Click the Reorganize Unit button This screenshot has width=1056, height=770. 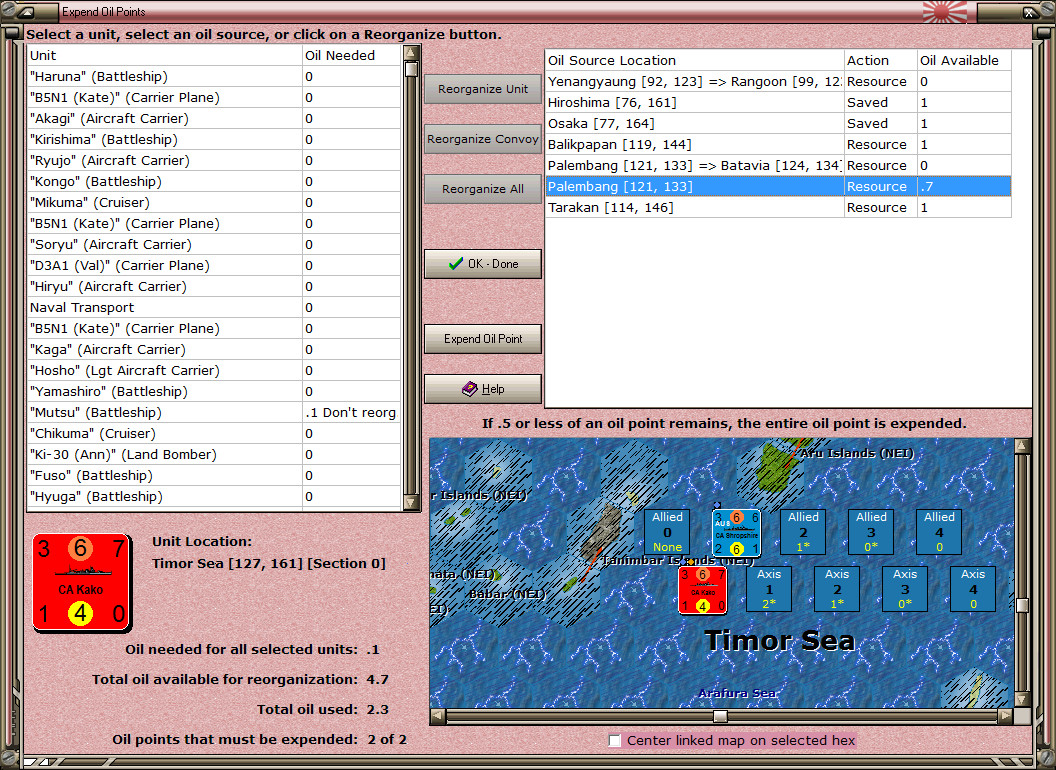483,89
